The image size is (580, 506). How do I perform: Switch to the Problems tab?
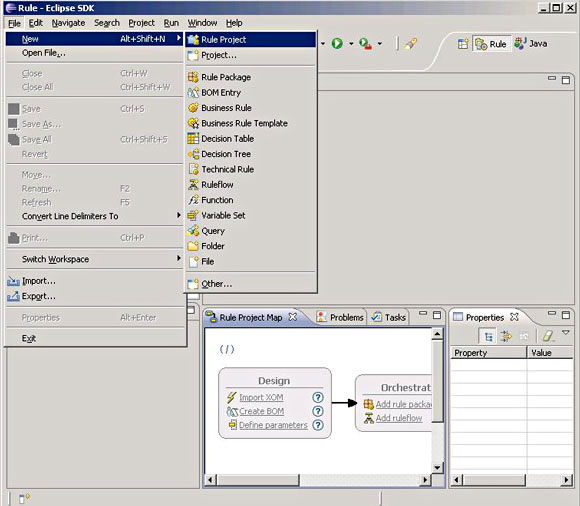click(x=340, y=317)
